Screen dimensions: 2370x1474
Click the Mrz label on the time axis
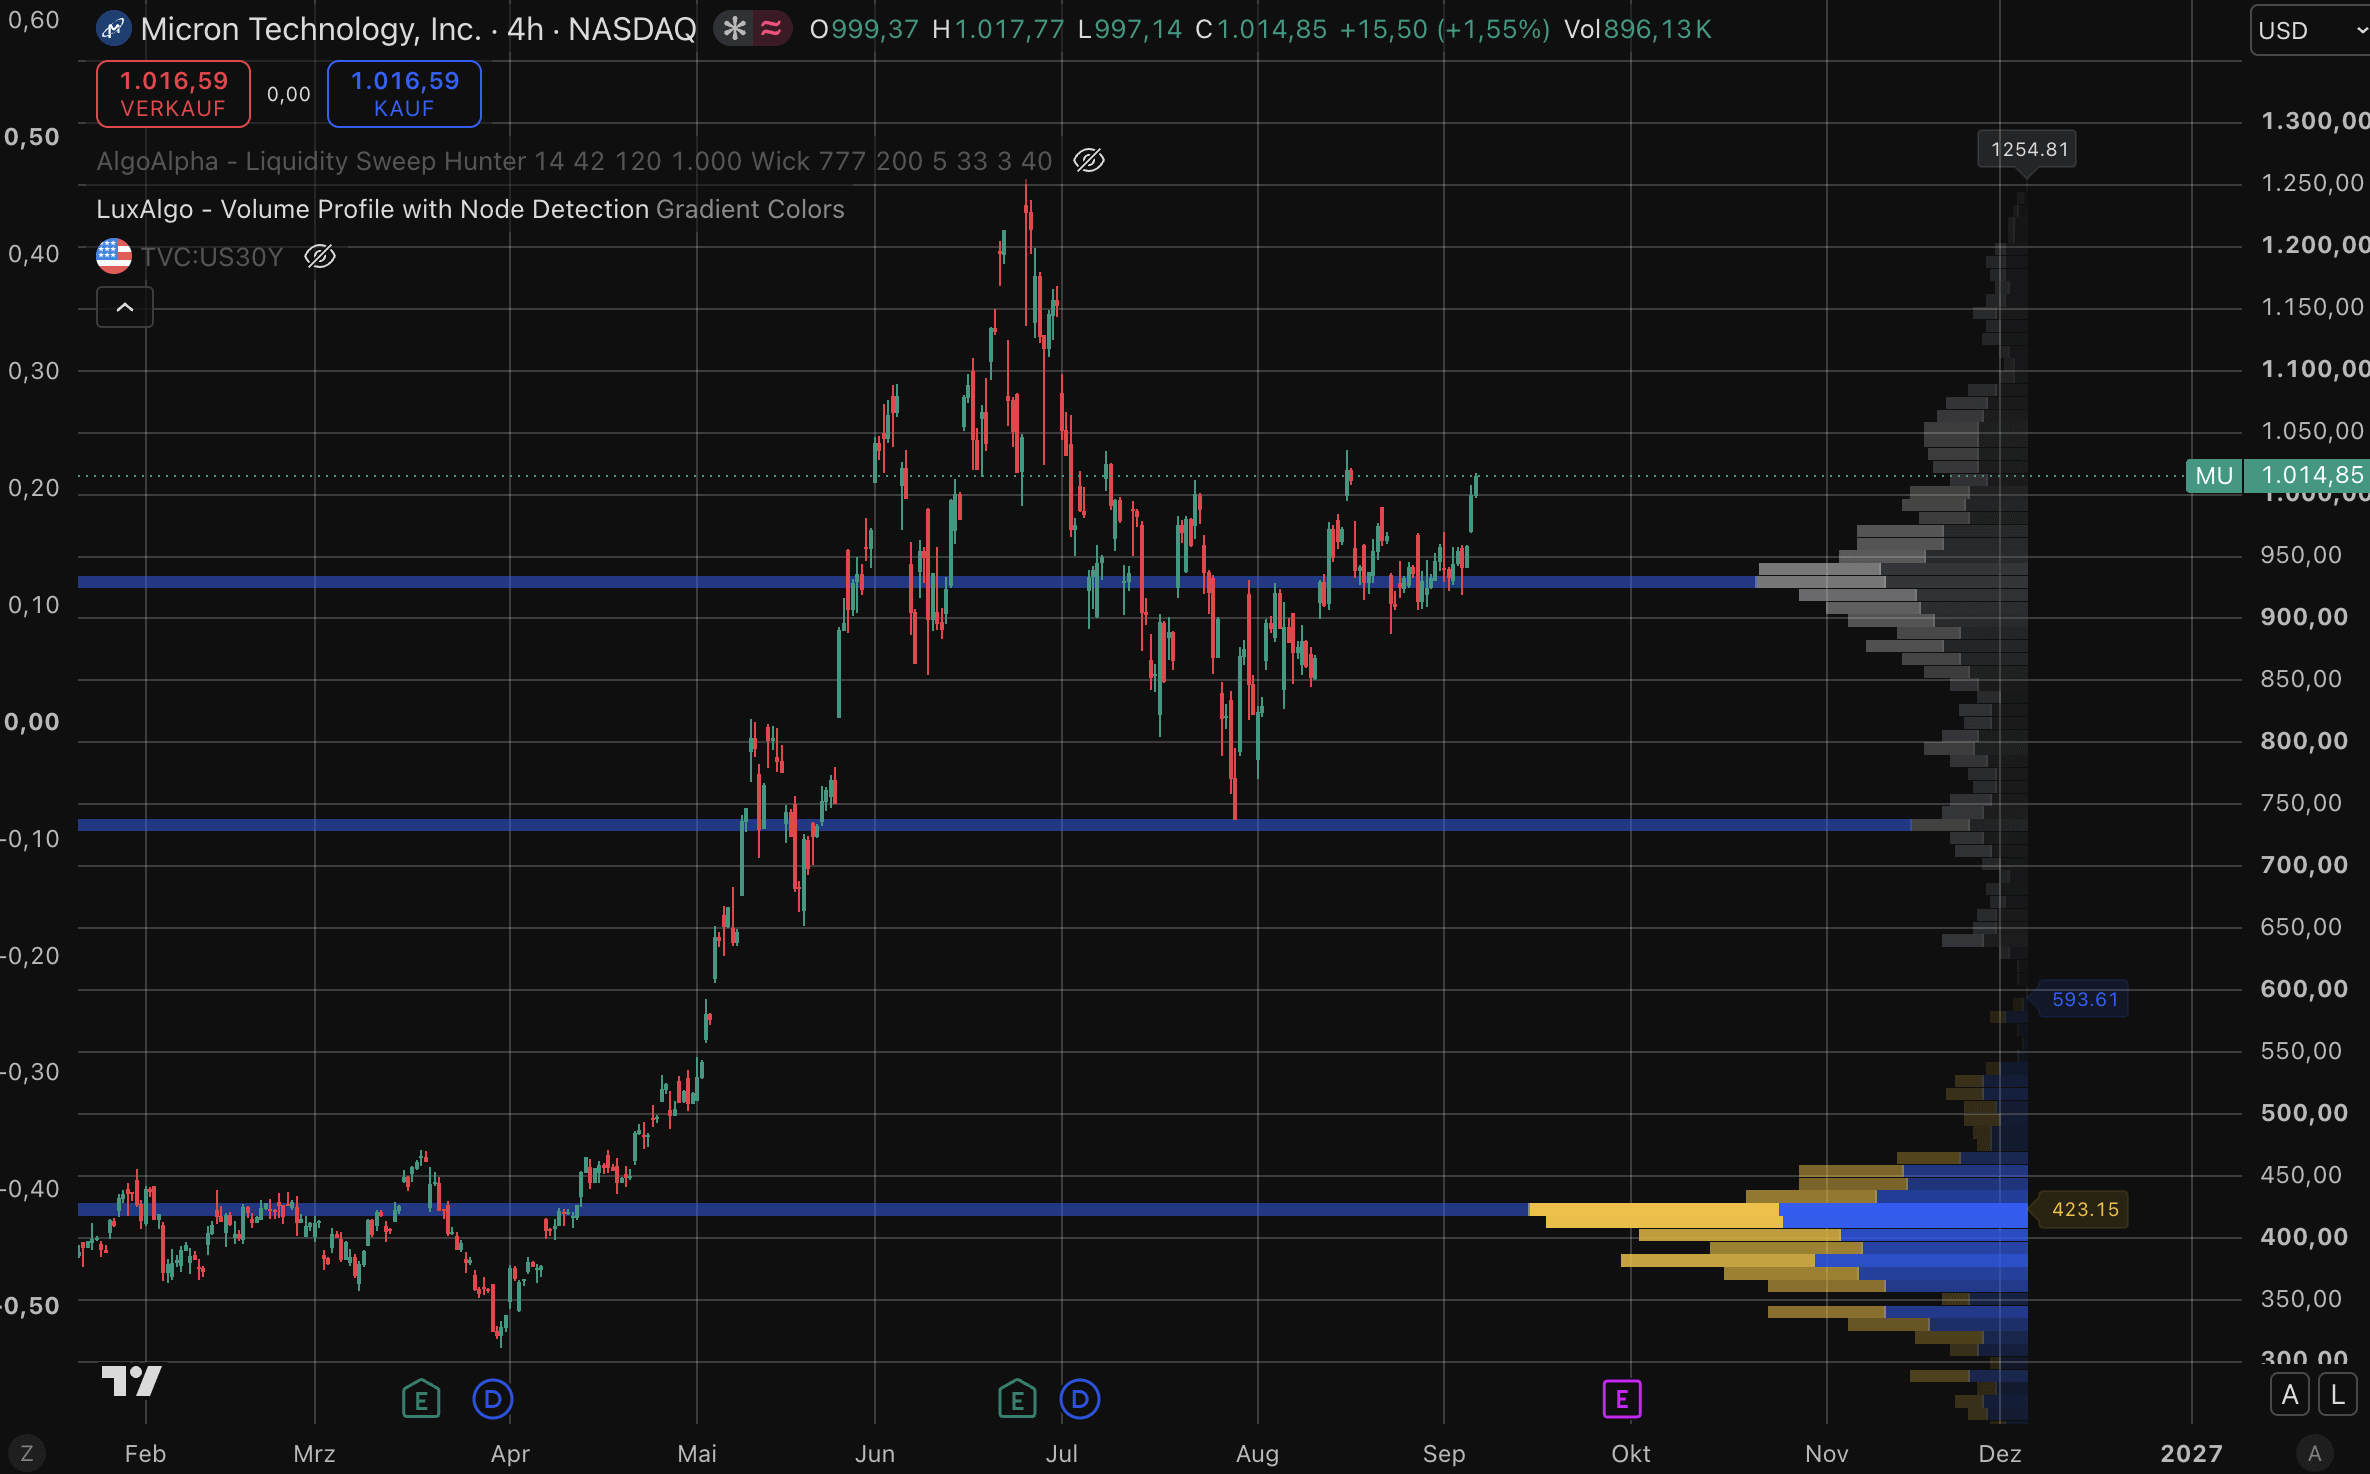coord(314,1453)
